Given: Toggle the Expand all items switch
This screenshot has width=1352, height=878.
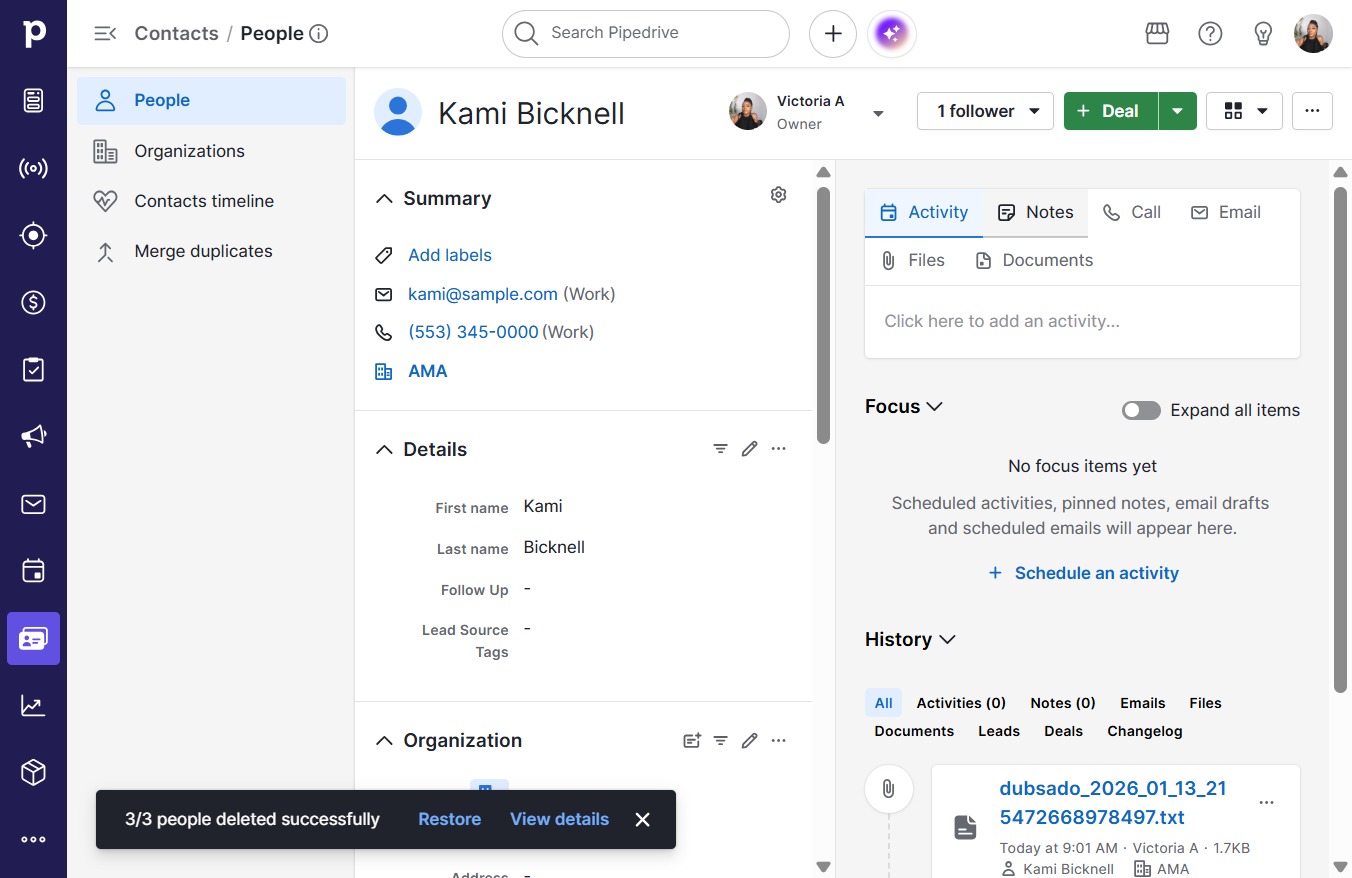Looking at the screenshot, I should pyautogui.click(x=1141, y=410).
